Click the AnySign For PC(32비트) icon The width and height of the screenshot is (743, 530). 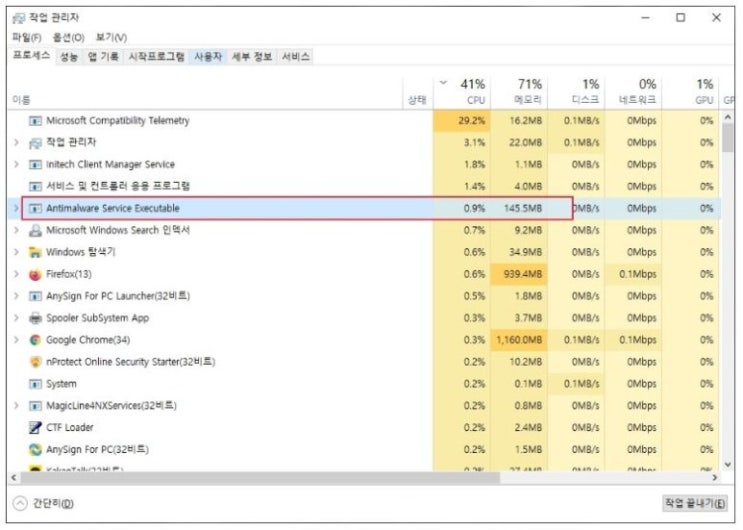pyautogui.click(x=35, y=449)
